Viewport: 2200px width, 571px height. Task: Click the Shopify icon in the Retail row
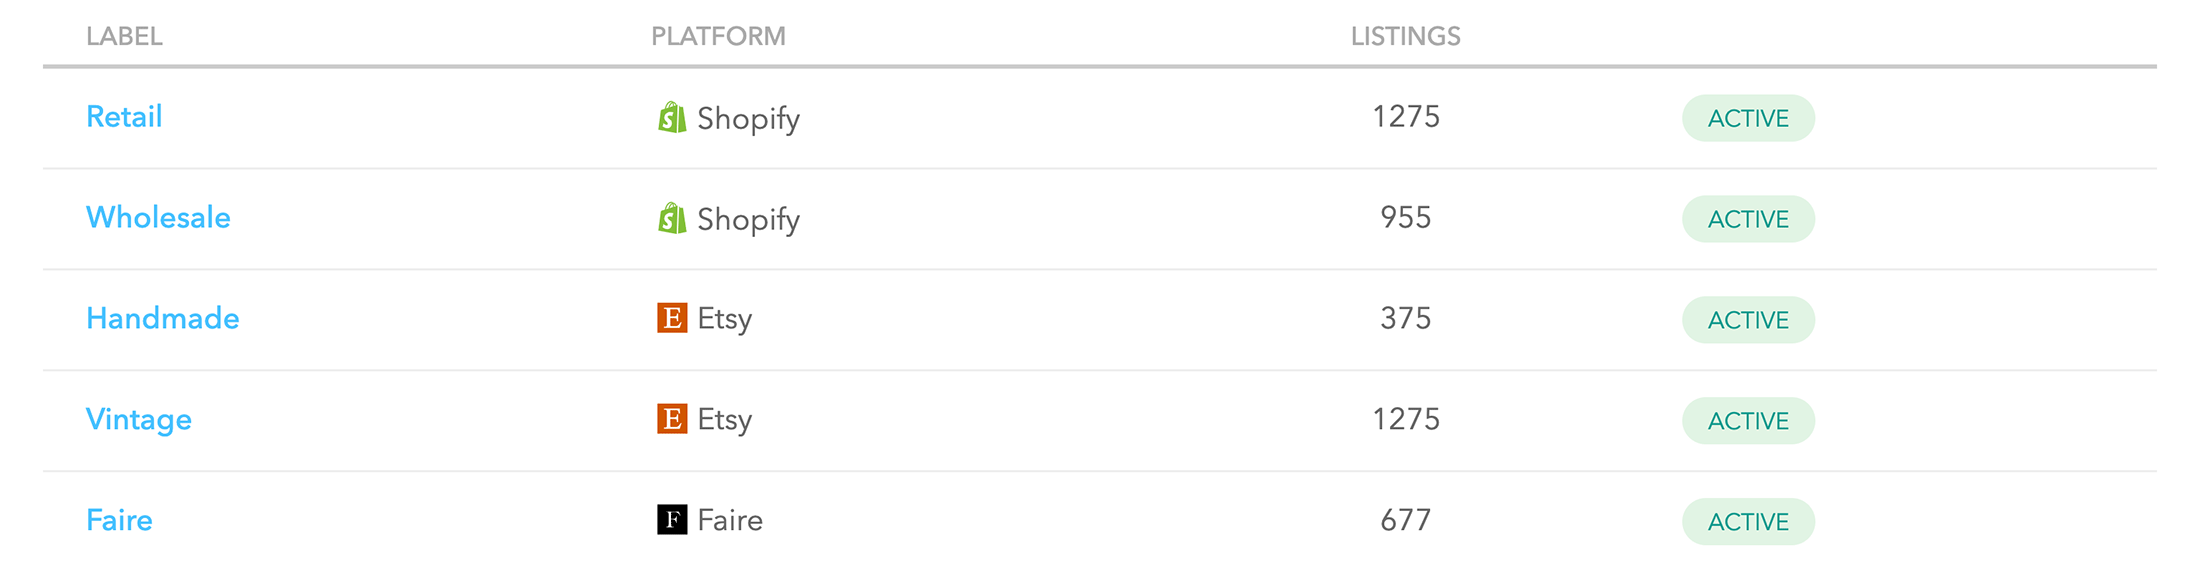[x=672, y=117]
